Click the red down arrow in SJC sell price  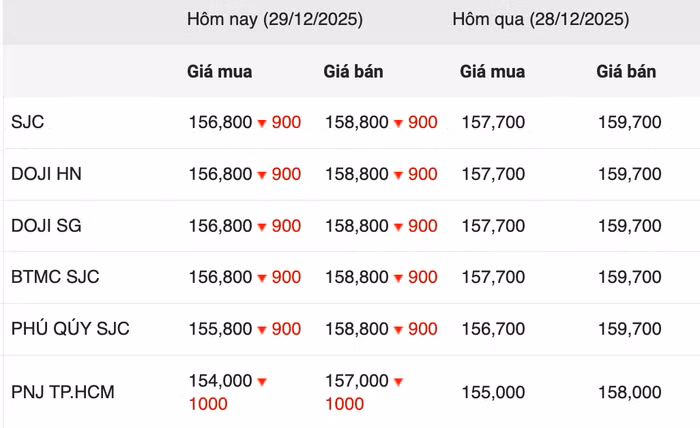click(398, 123)
